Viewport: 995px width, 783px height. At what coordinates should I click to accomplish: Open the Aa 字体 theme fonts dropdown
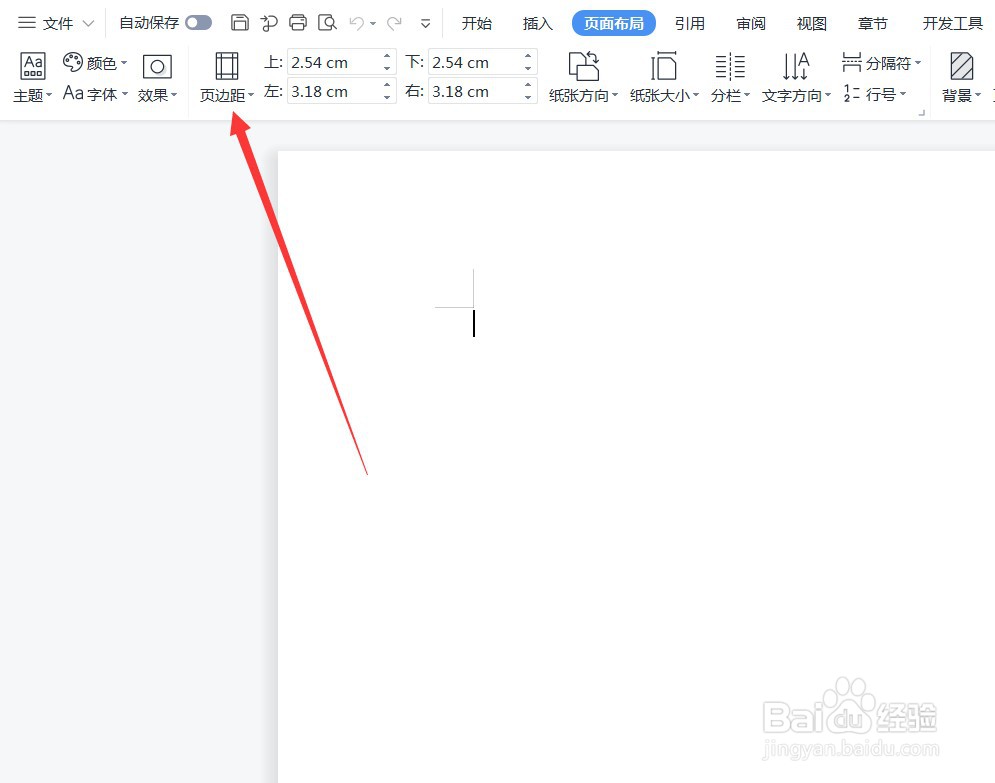tap(95, 94)
